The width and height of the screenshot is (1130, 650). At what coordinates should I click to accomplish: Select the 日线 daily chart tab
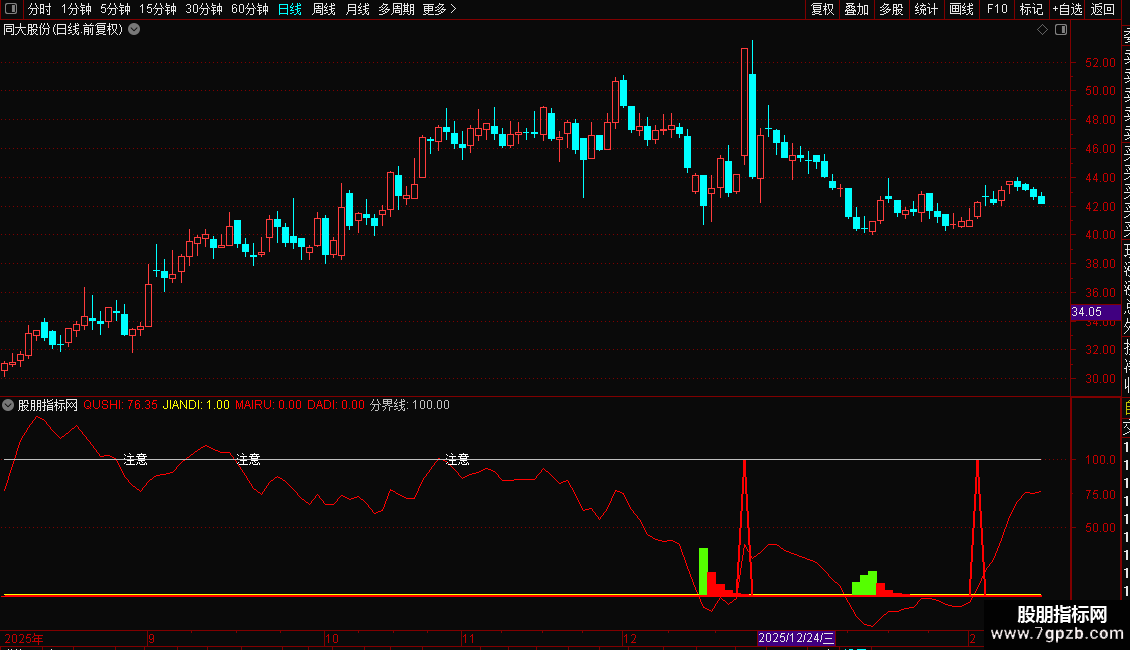click(x=290, y=9)
